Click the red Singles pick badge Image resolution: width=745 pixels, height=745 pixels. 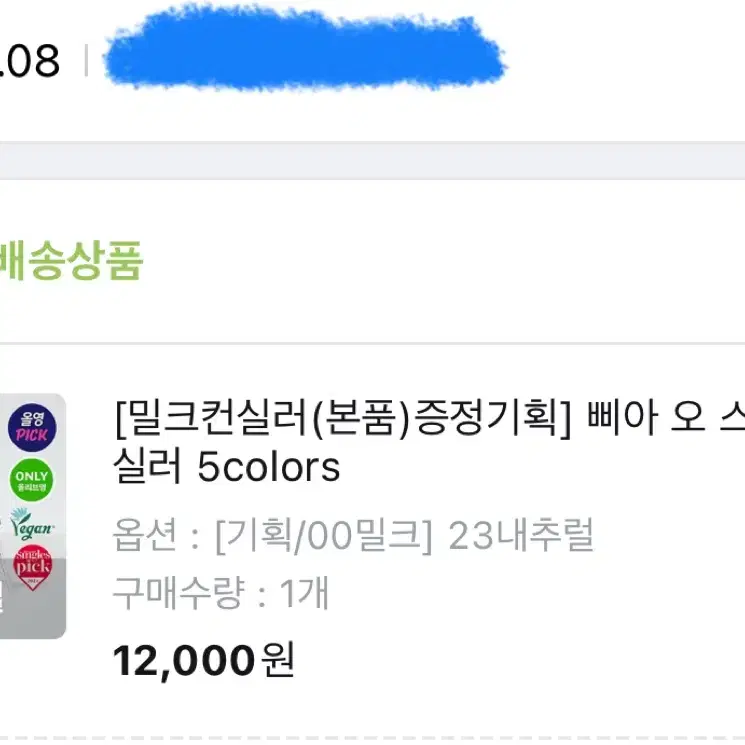coord(31,566)
